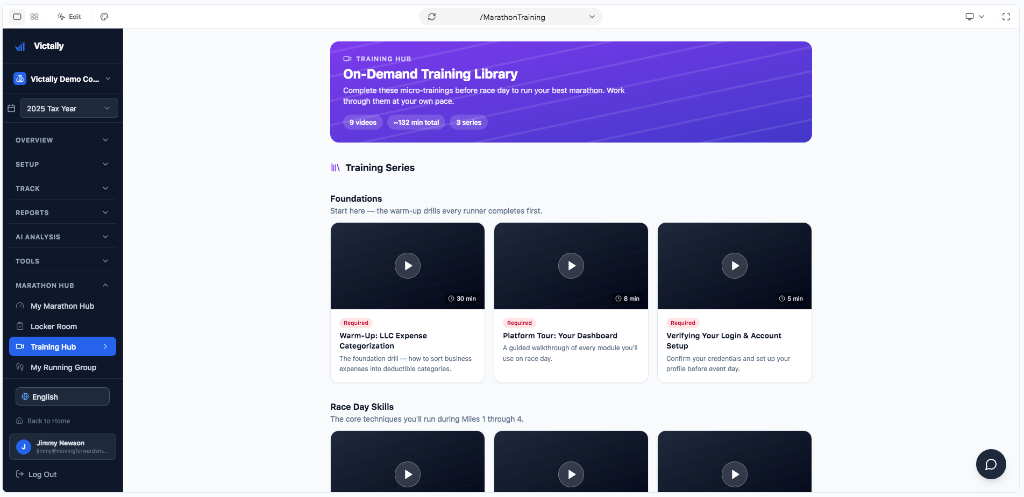
Task: Click the Required tag on Verifying Login card
Action: 682,323
